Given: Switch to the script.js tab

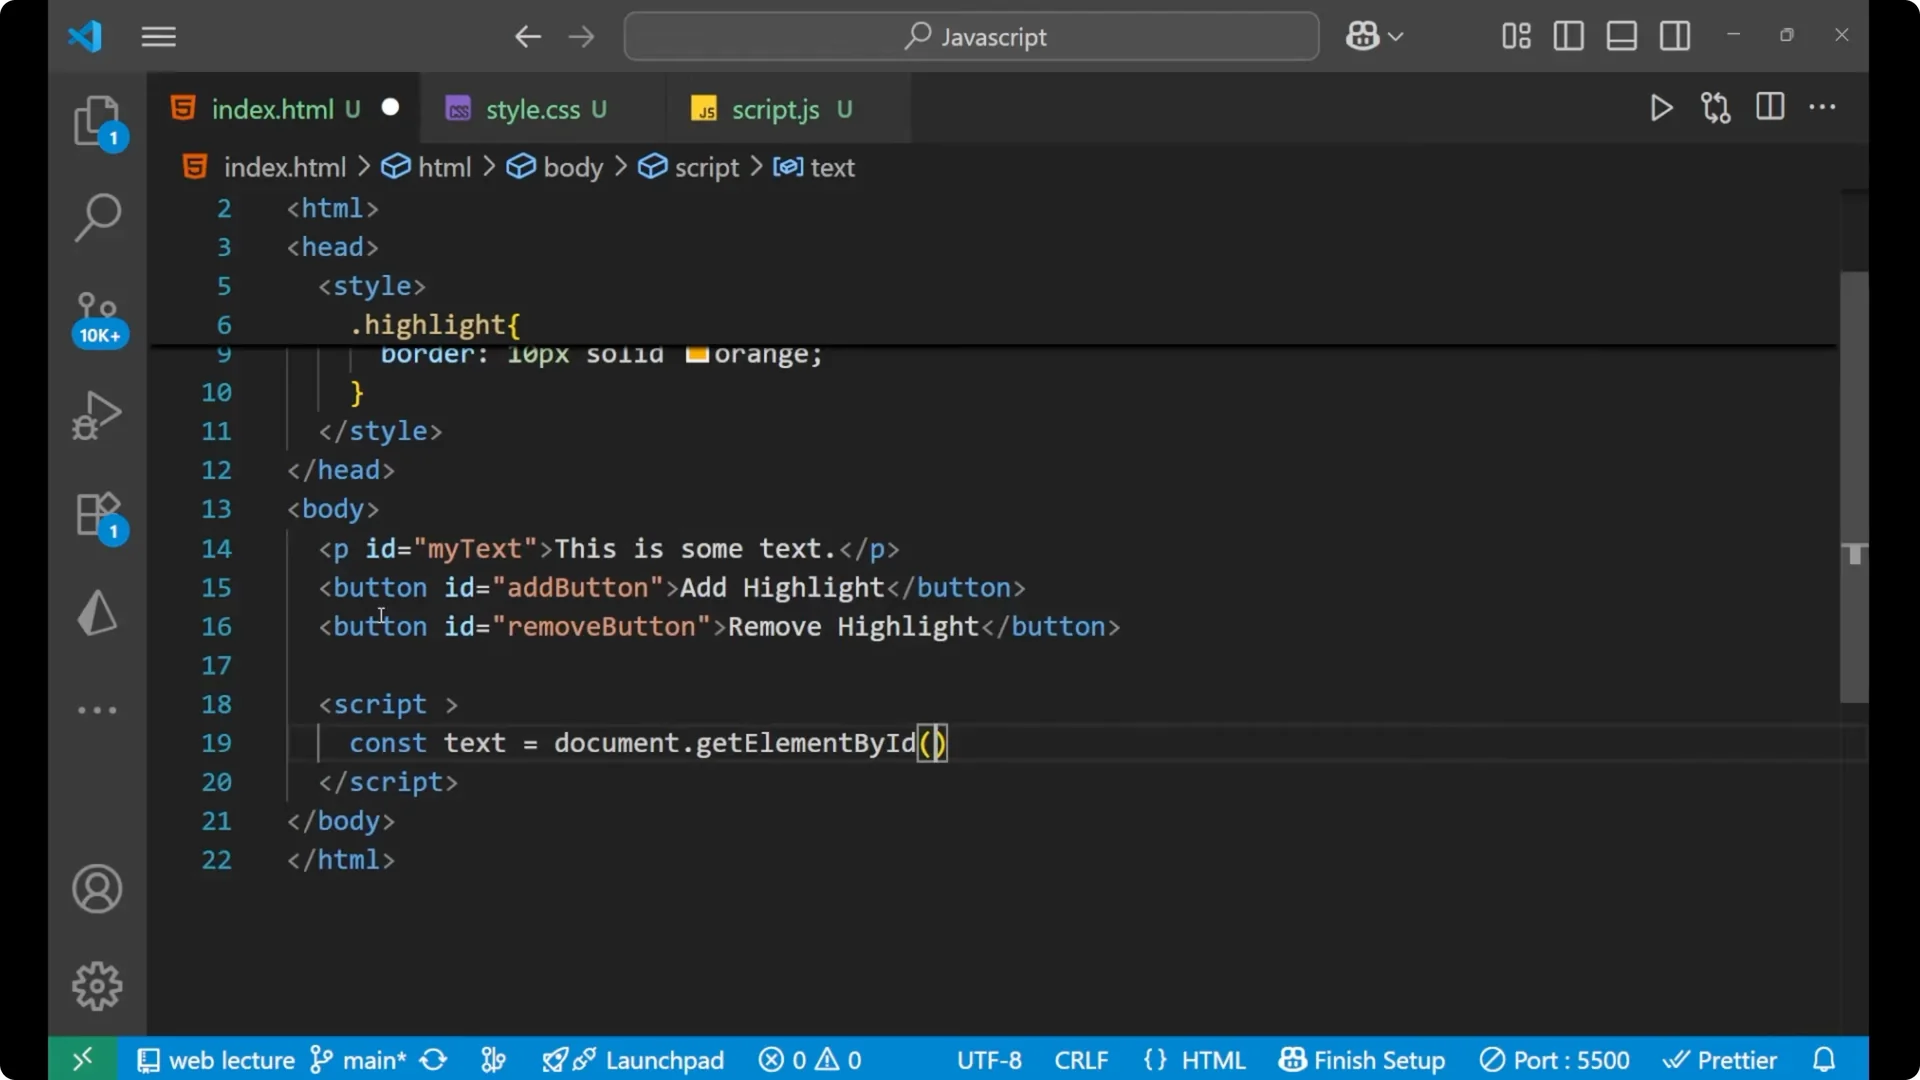Looking at the screenshot, I should point(775,109).
